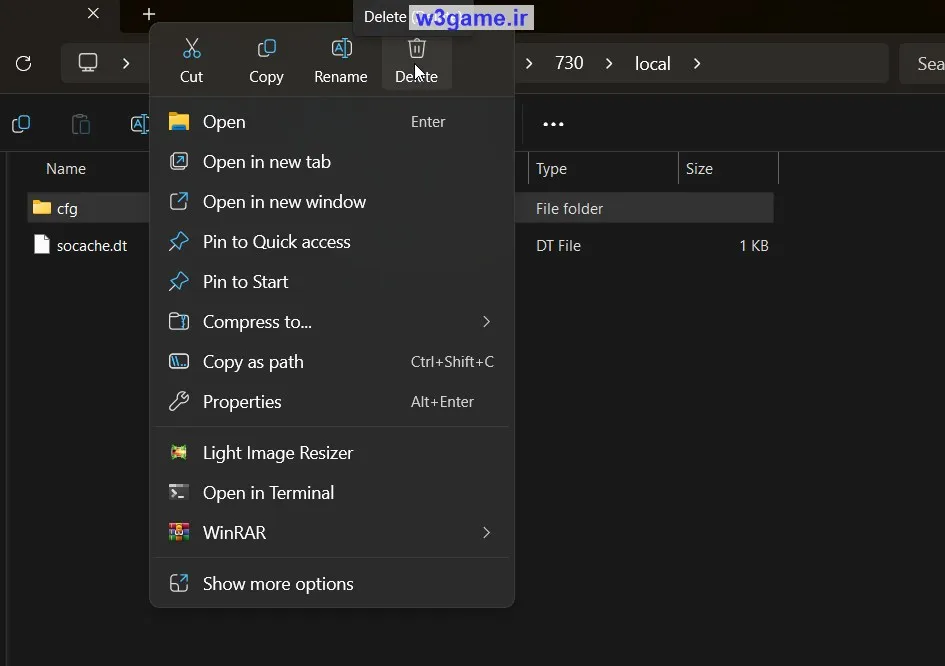Click the Light Image Resizer icon
The image size is (945, 666).
coord(179,452)
